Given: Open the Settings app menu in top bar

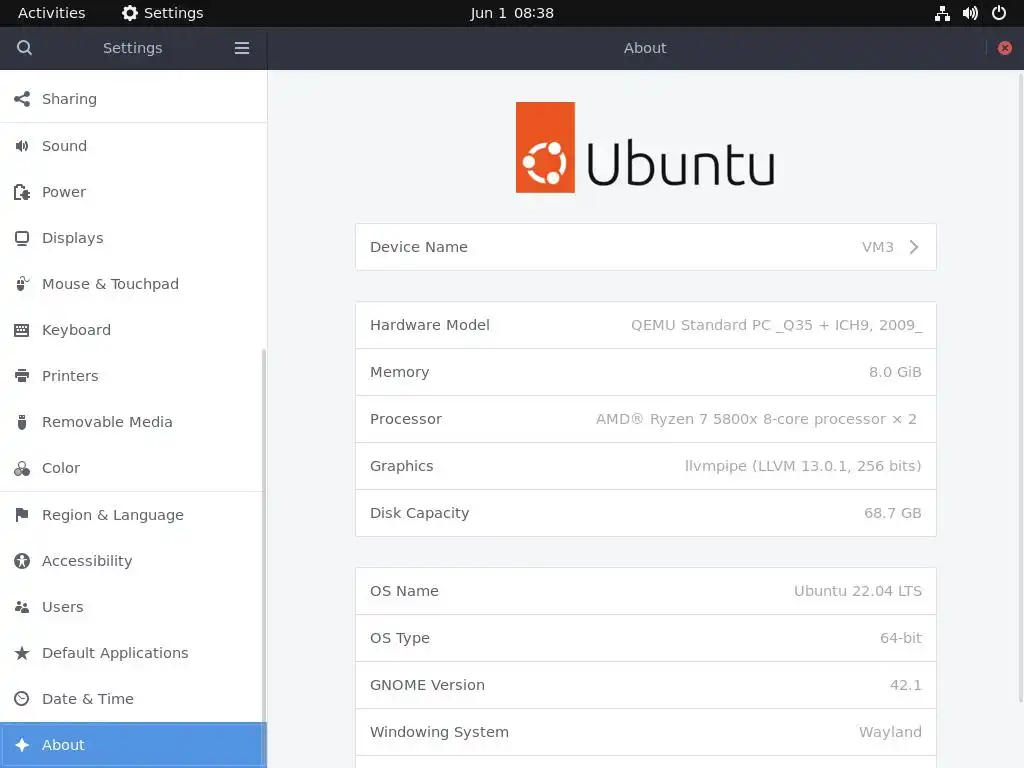Looking at the screenshot, I should point(163,13).
